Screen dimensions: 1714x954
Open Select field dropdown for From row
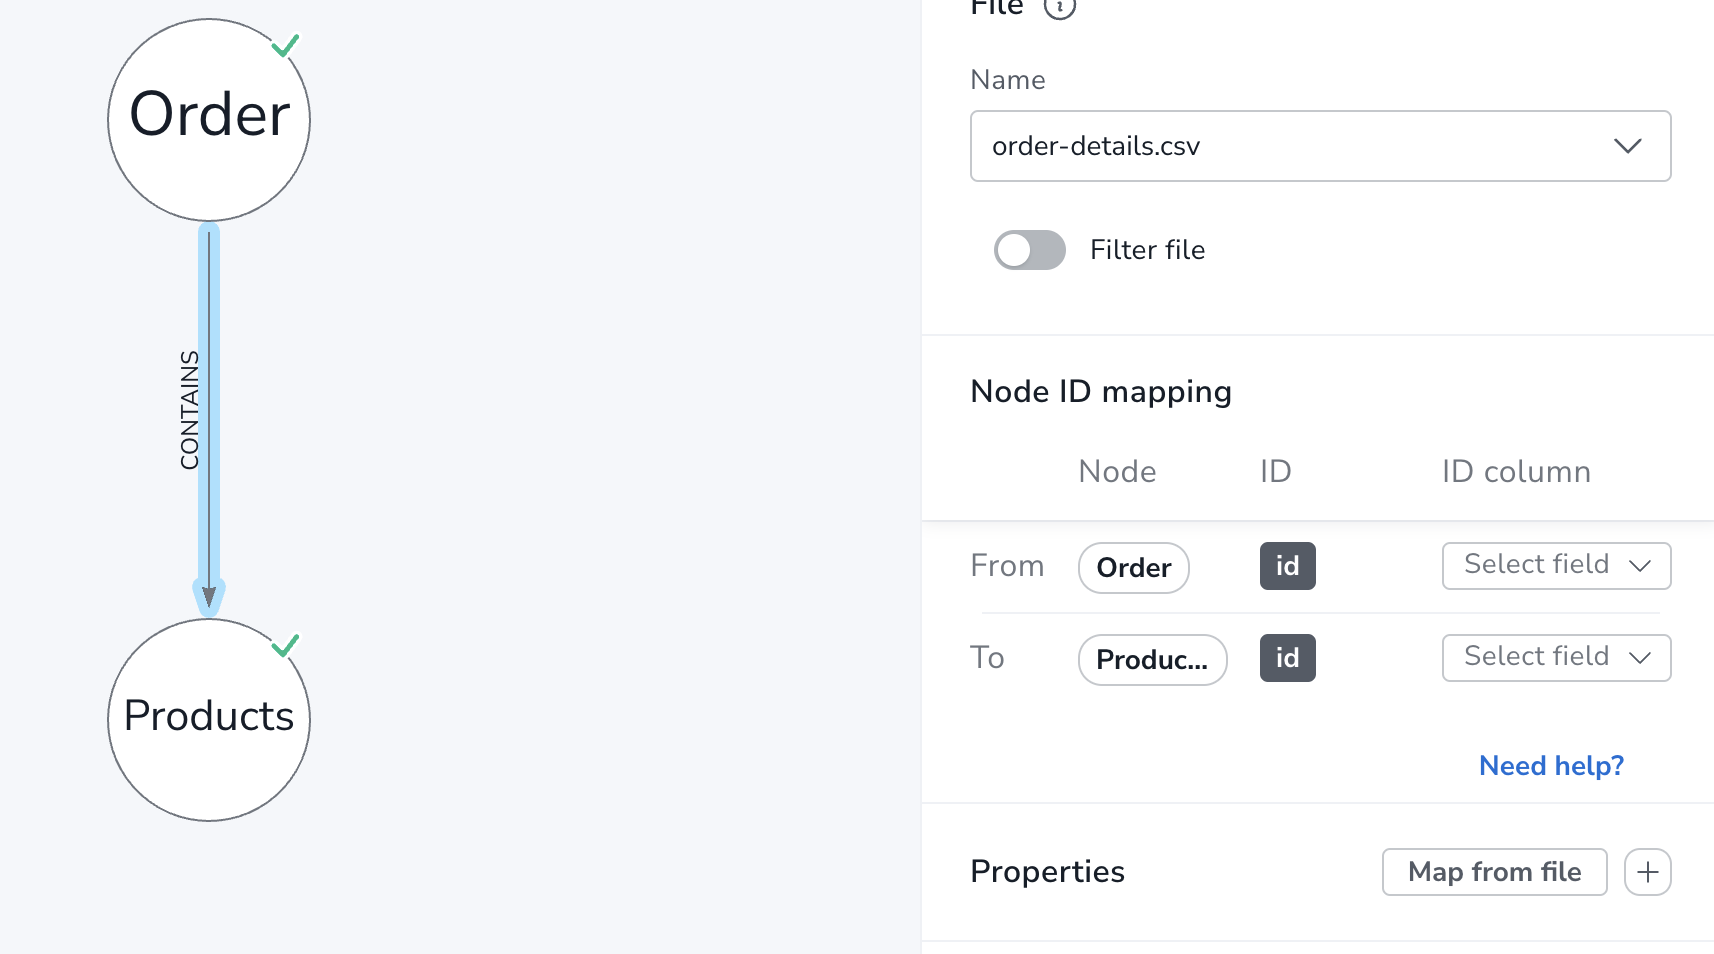coord(1556,566)
